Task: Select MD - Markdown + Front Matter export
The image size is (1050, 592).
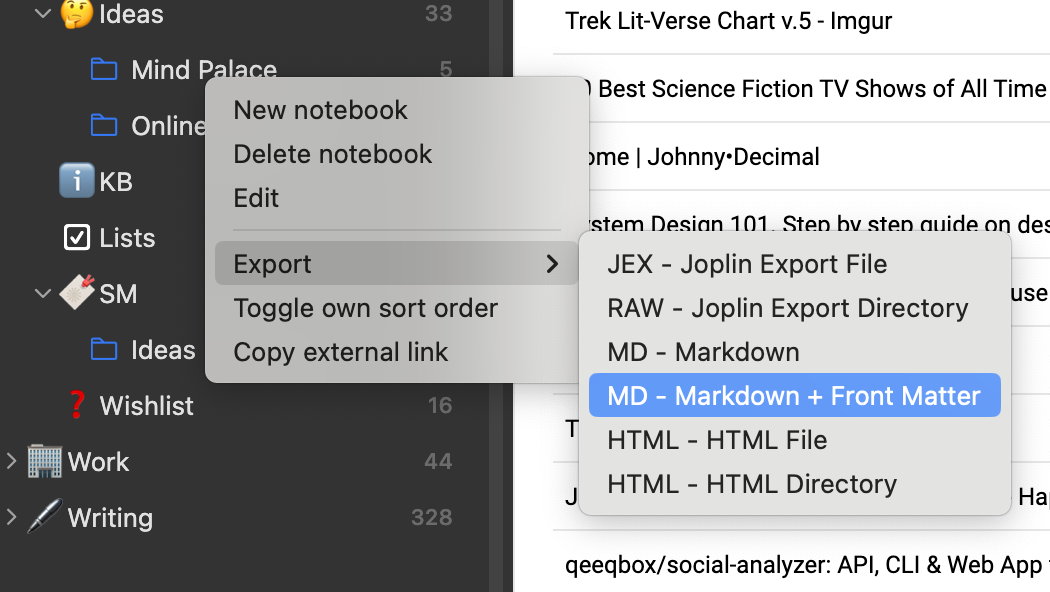Action: 794,396
